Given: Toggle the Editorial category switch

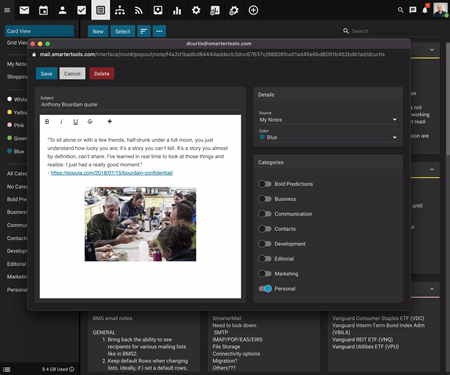Looking at the screenshot, I should point(265,259).
